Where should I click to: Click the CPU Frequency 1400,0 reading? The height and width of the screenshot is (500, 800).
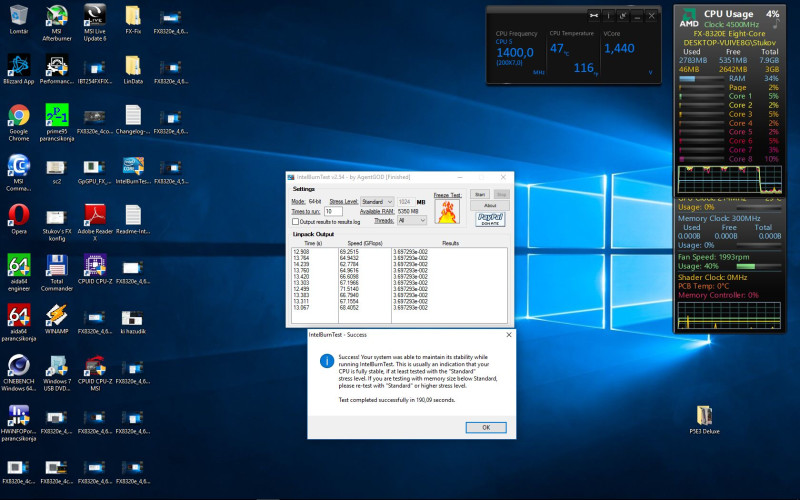click(x=515, y=53)
